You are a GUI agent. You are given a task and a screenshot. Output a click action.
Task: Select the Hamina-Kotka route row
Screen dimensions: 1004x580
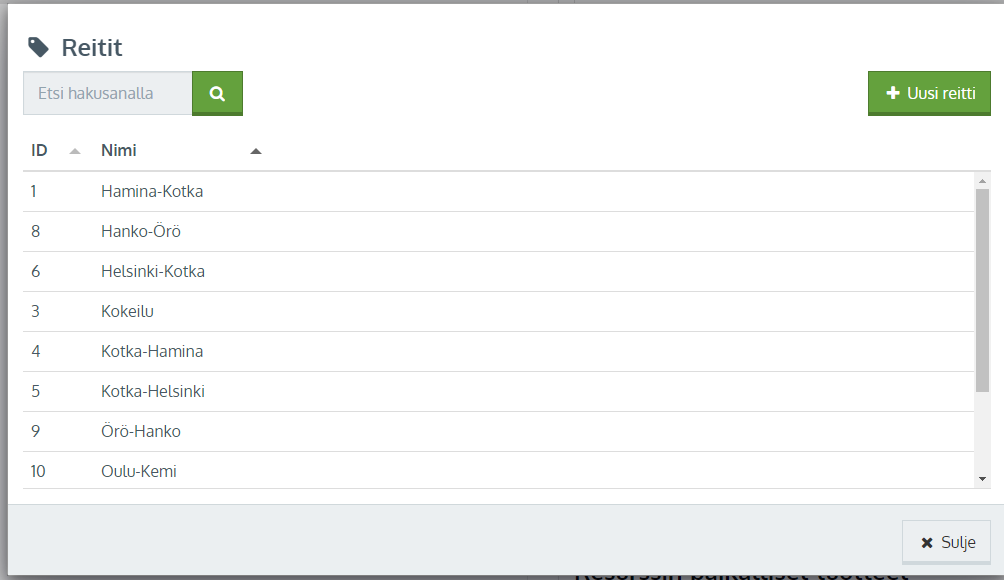coord(152,191)
